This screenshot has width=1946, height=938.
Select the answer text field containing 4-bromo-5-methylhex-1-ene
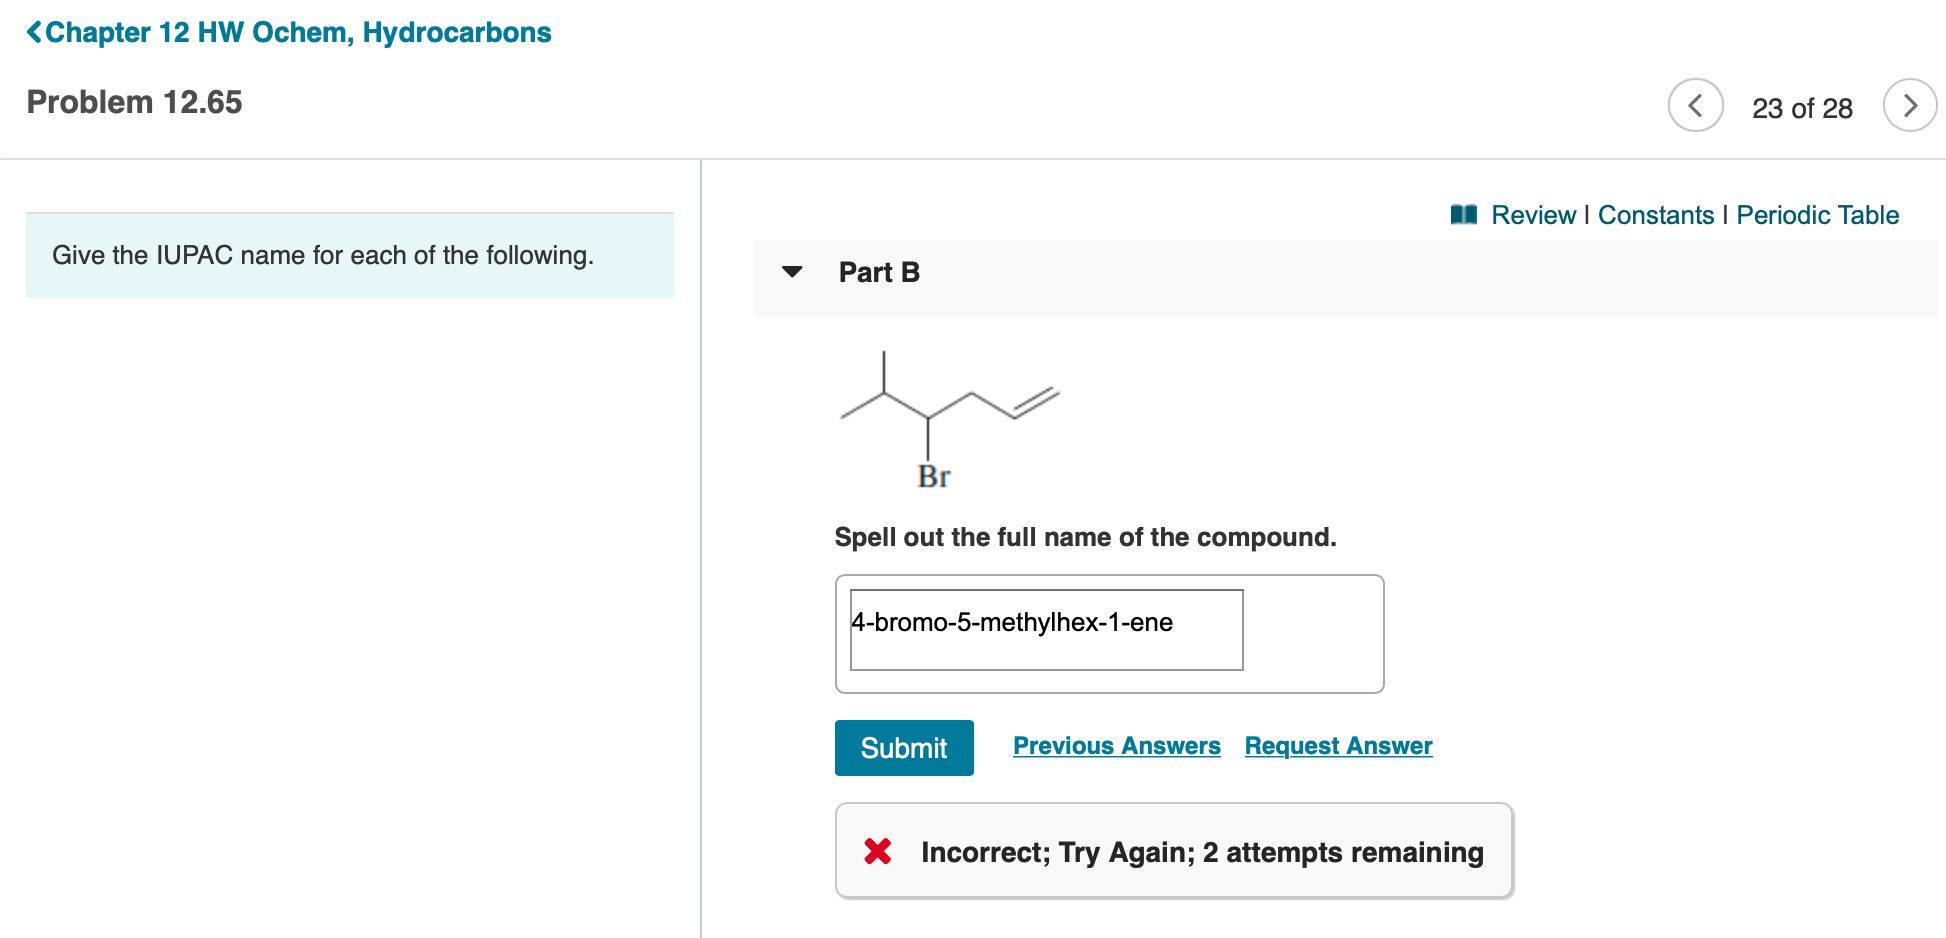[x=1045, y=630]
